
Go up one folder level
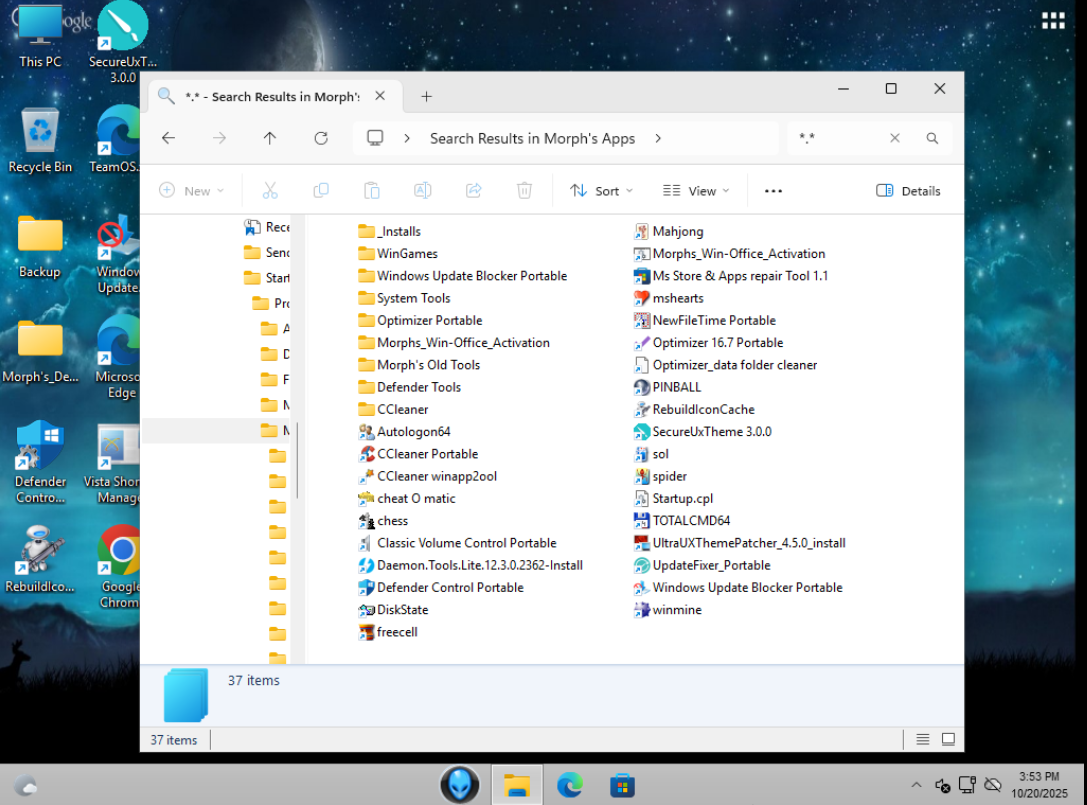(x=270, y=139)
